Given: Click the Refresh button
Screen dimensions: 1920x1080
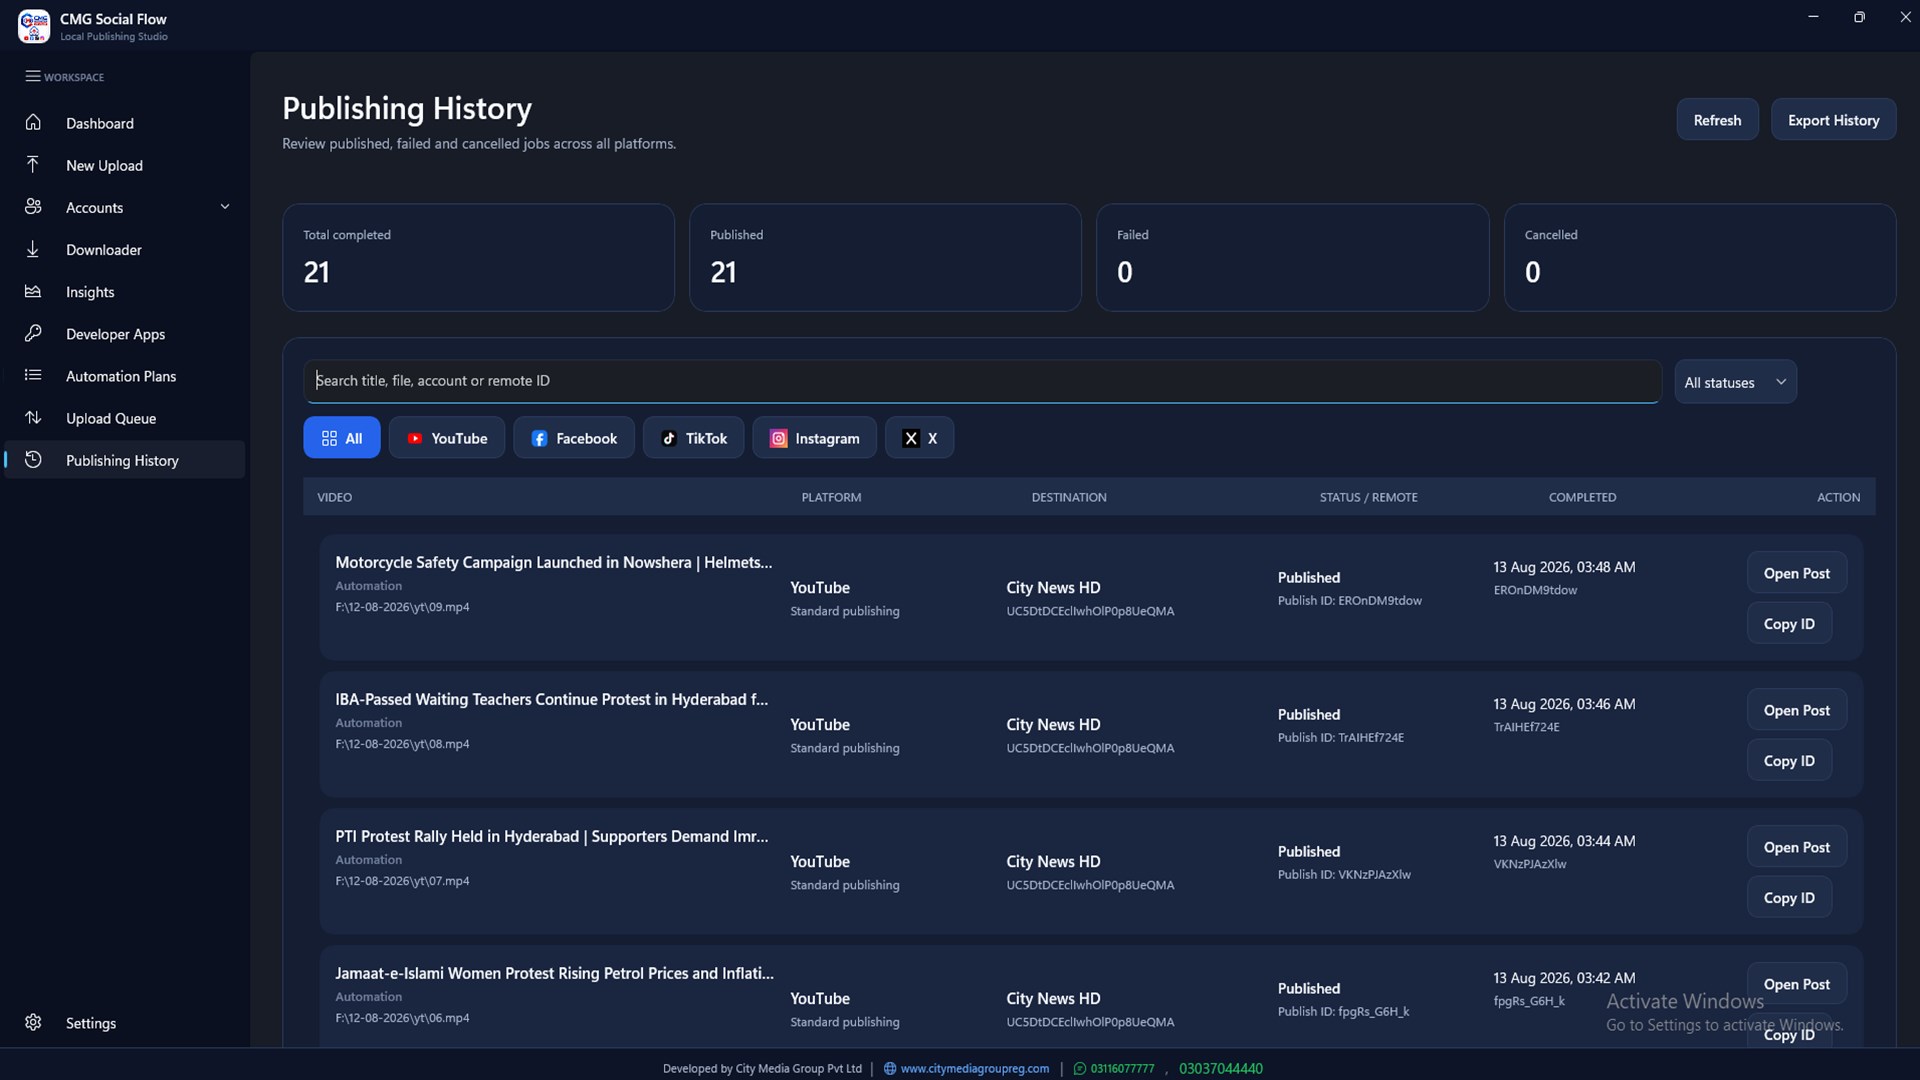Looking at the screenshot, I should 1717,120.
